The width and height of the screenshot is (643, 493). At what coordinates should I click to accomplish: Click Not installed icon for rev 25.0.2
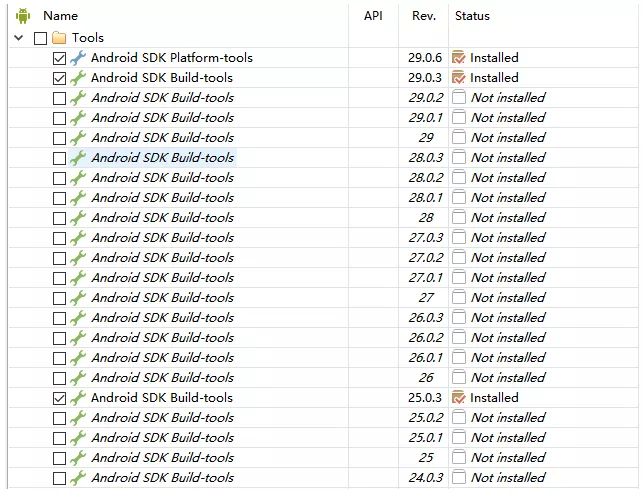(458, 418)
